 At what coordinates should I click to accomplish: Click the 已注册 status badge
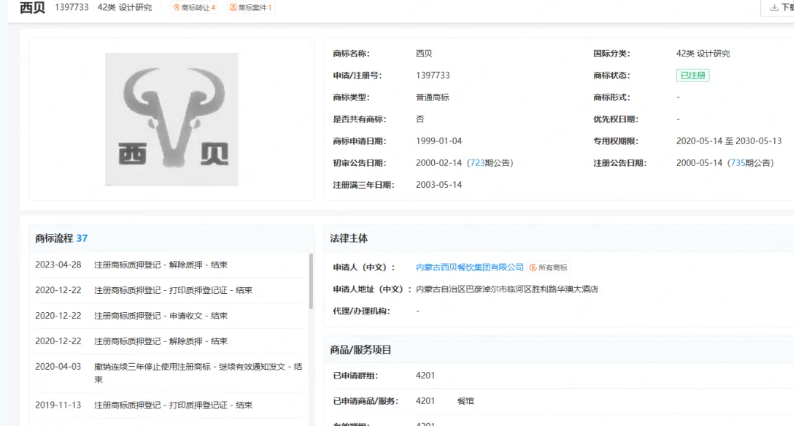693,75
